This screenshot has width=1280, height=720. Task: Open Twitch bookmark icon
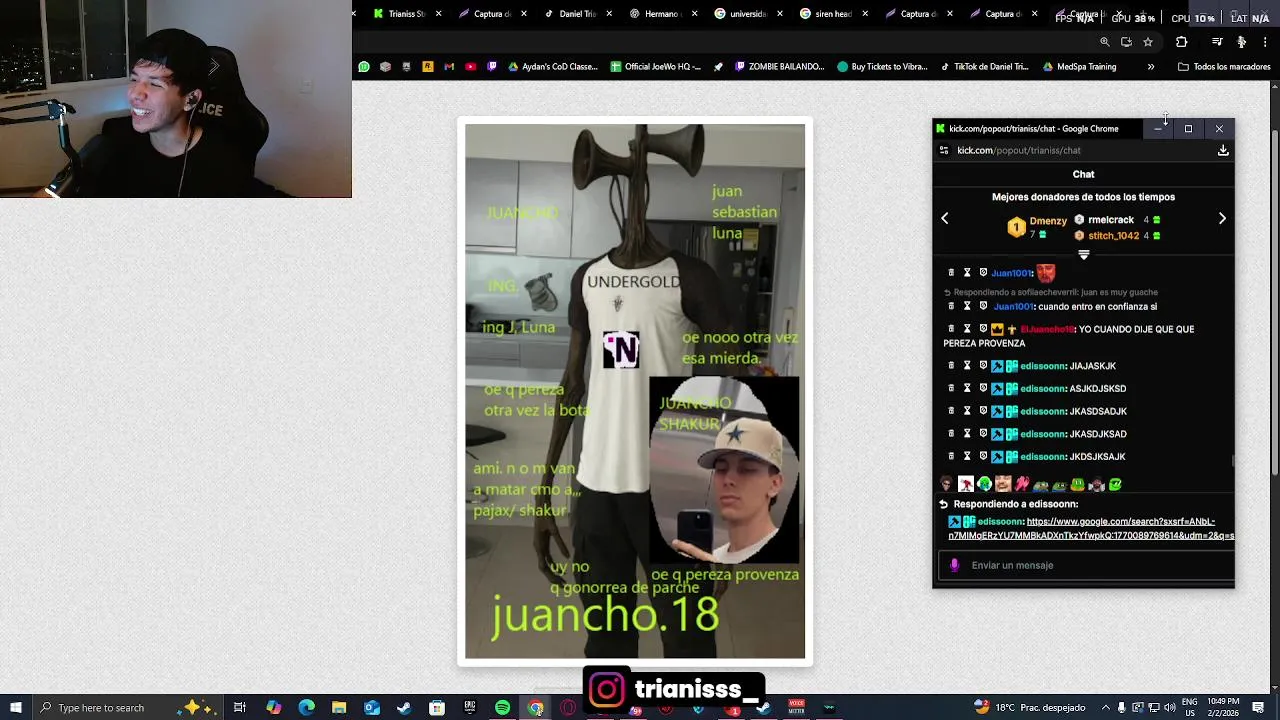click(x=491, y=67)
